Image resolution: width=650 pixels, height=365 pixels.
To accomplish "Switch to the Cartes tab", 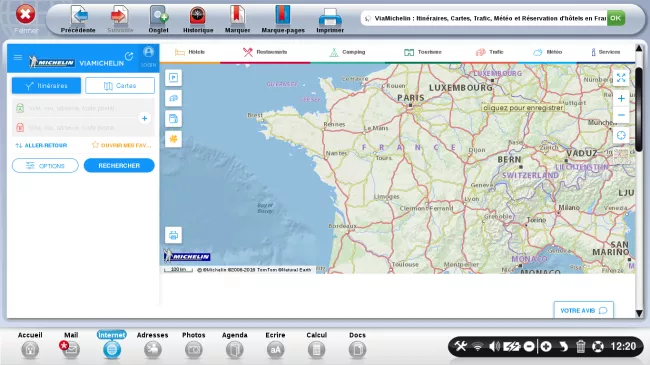I will 120,86.
